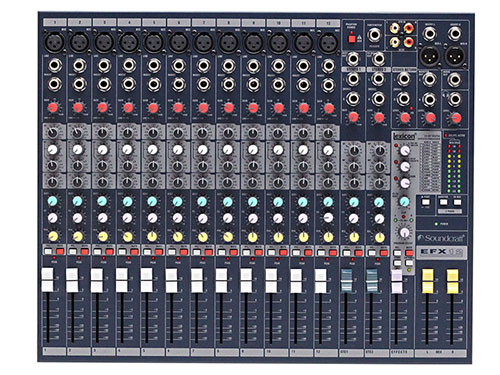The image size is (500, 375).
Task: Toggle channel 1 red mute button
Action: pyautogui.click(x=60, y=251)
